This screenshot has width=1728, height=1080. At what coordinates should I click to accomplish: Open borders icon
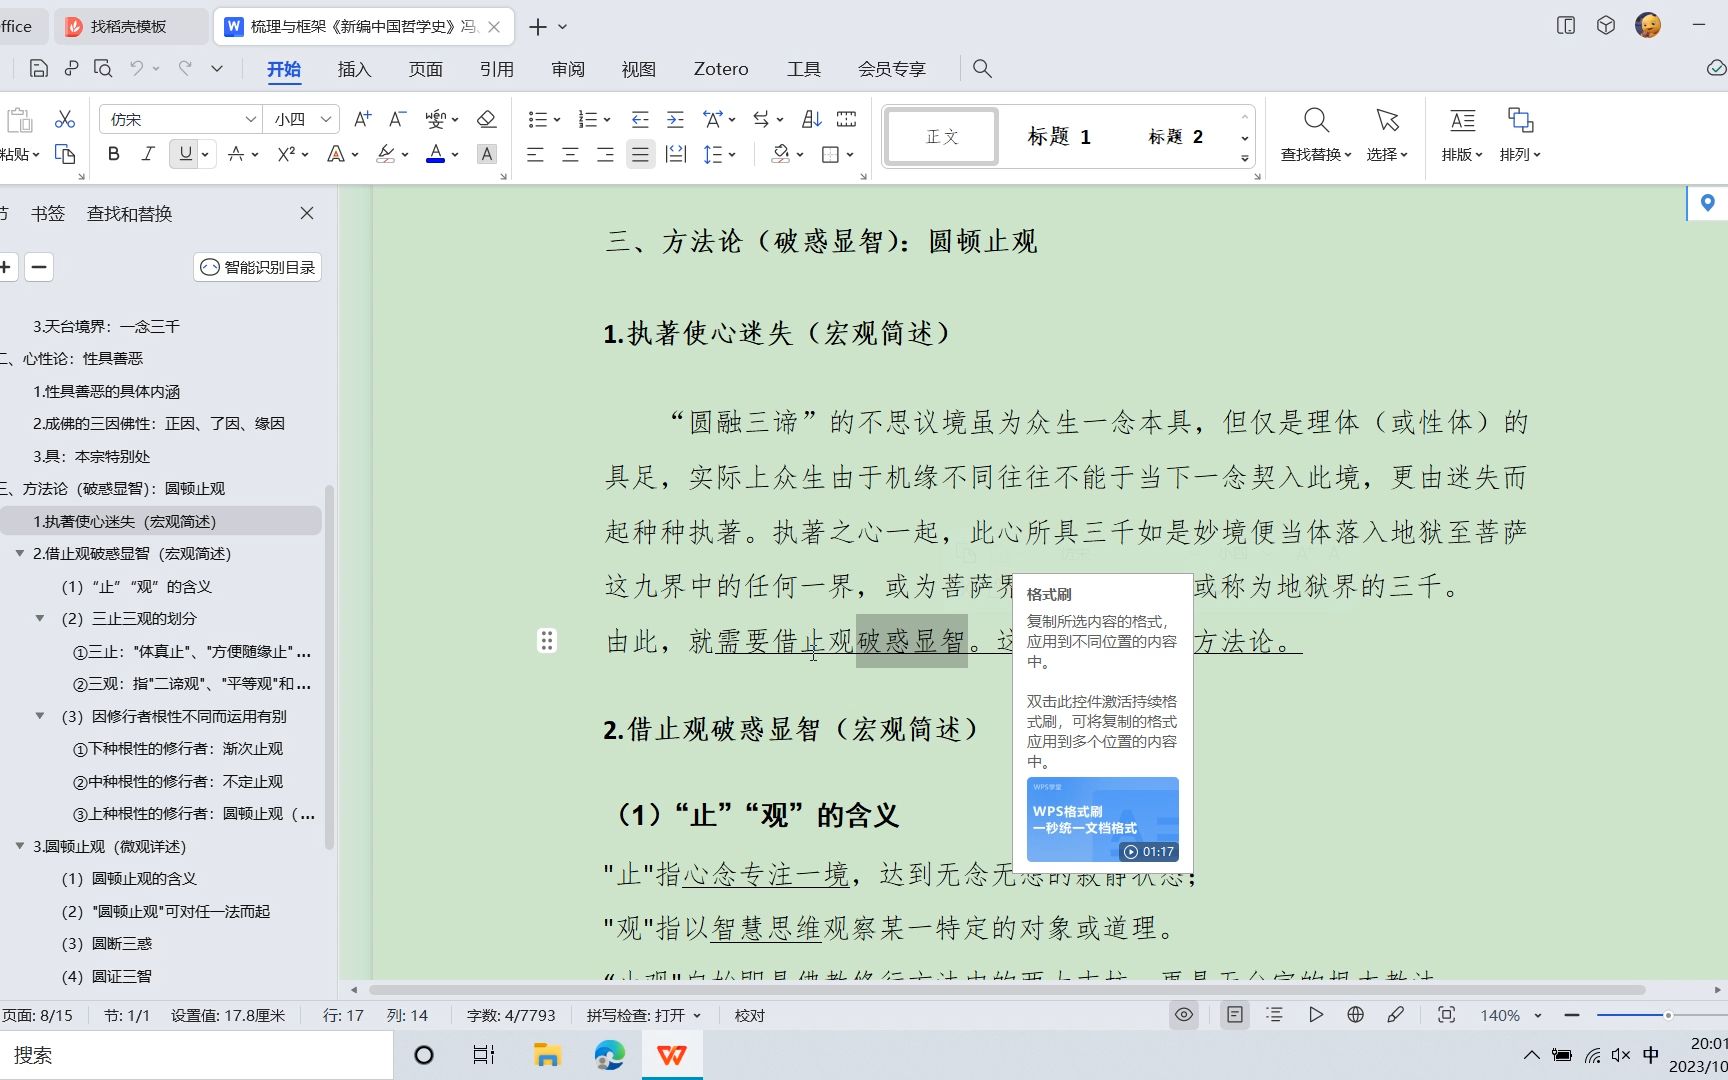830,154
